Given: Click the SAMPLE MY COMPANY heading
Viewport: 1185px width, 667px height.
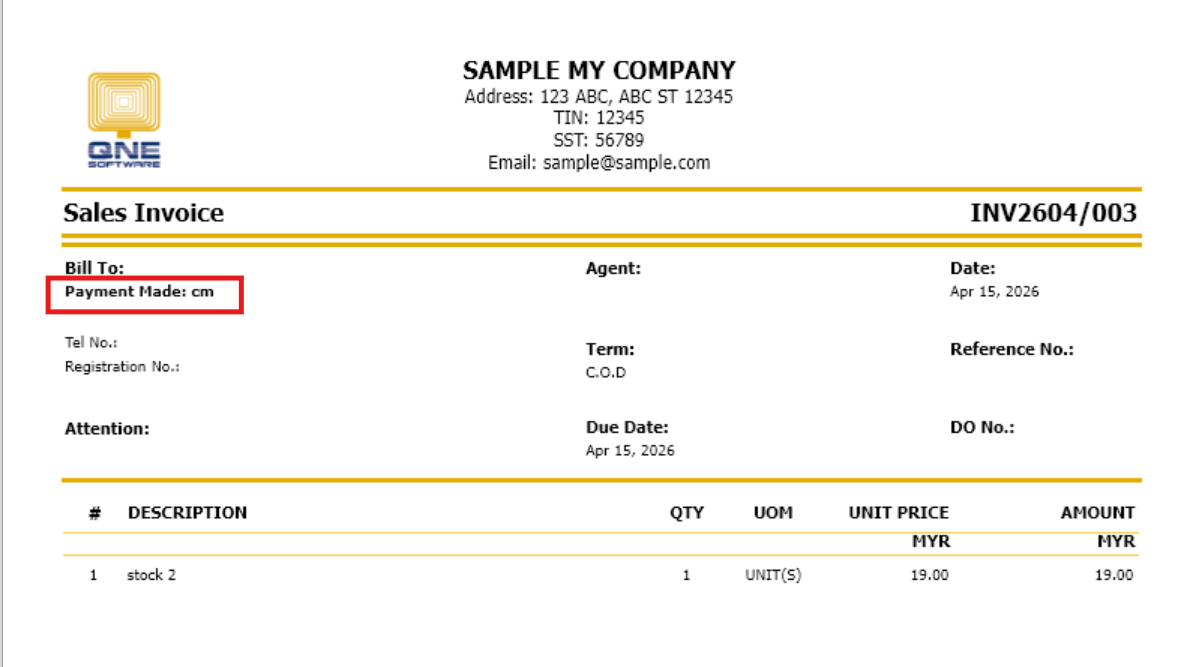Looking at the screenshot, I should point(599,71).
